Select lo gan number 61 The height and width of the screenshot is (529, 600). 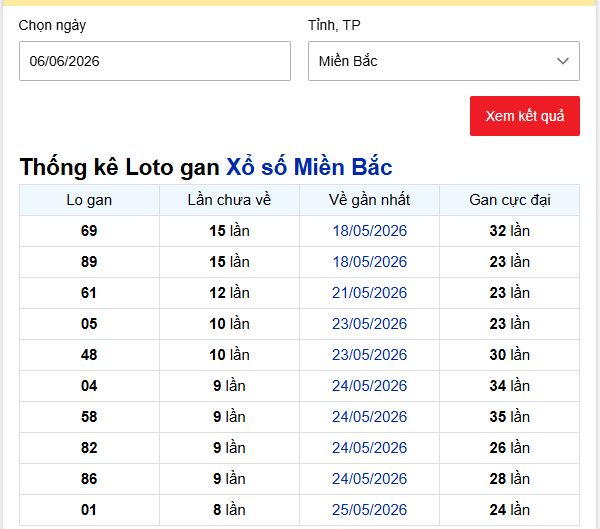point(89,293)
